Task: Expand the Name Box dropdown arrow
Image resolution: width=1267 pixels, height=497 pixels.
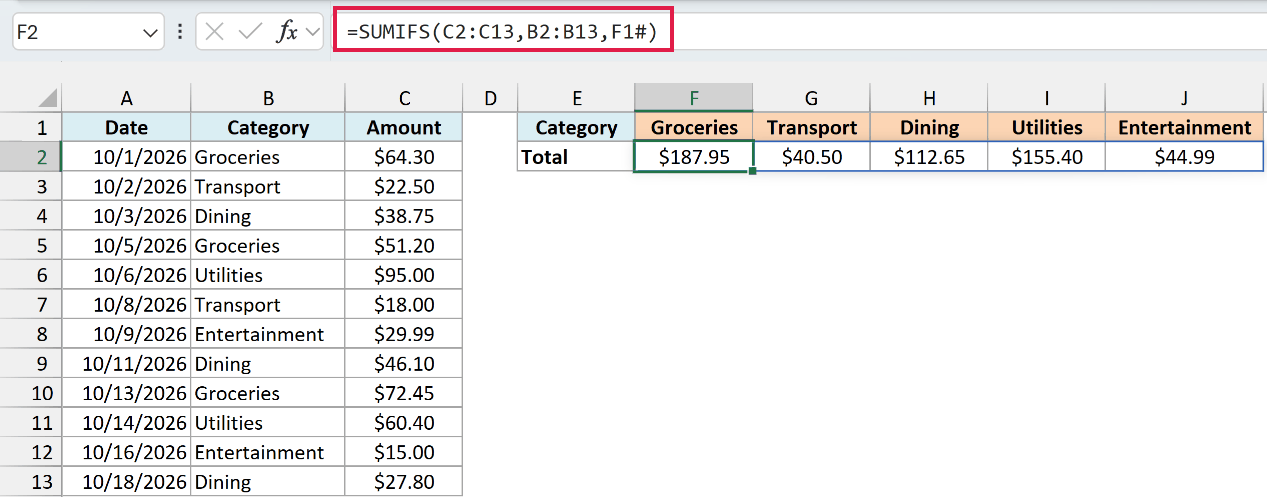Action: pyautogui.click(x=151, y=32)
